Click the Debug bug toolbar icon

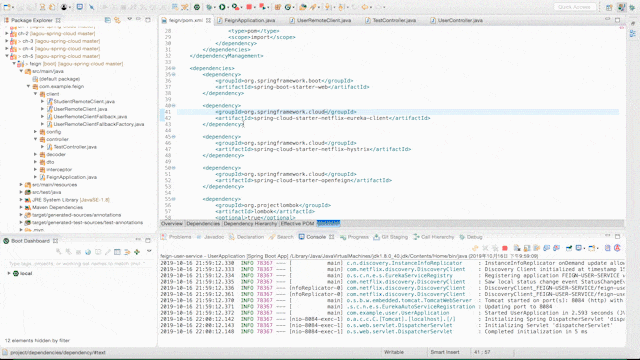(x=210, y=7)
